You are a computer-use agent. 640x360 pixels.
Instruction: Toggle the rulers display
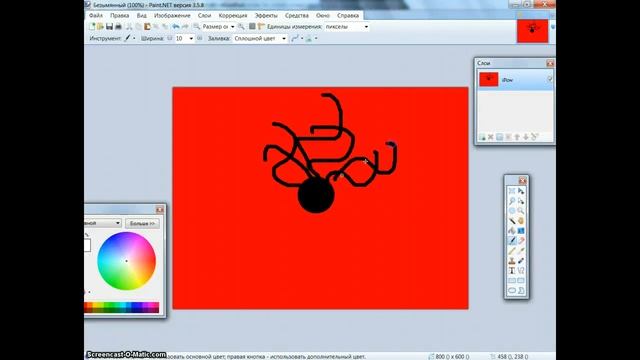point(261,27)
